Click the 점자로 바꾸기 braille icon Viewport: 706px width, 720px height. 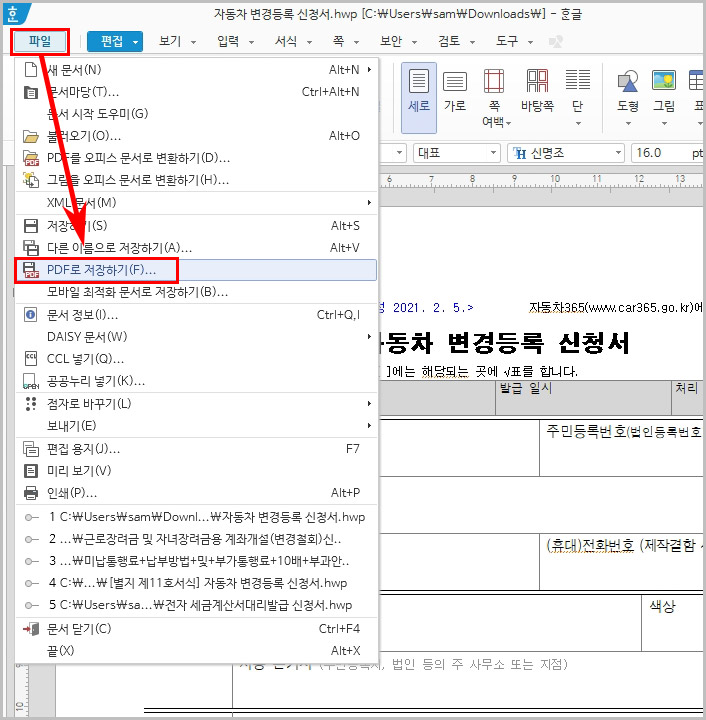(x=31, y=404)
